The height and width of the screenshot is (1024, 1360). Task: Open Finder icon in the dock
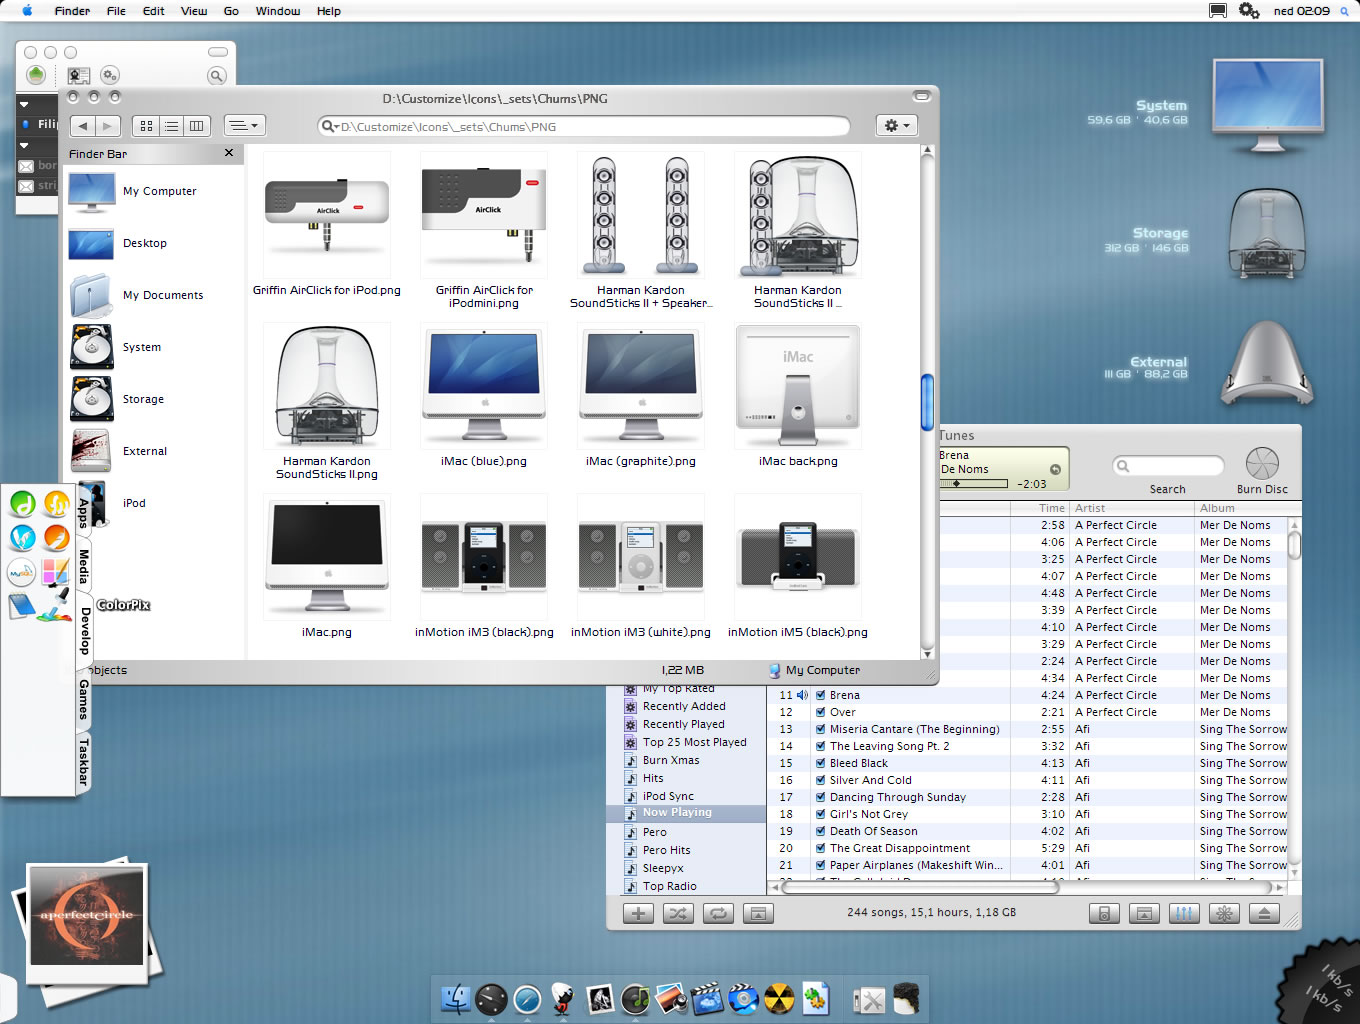[456, 998]
